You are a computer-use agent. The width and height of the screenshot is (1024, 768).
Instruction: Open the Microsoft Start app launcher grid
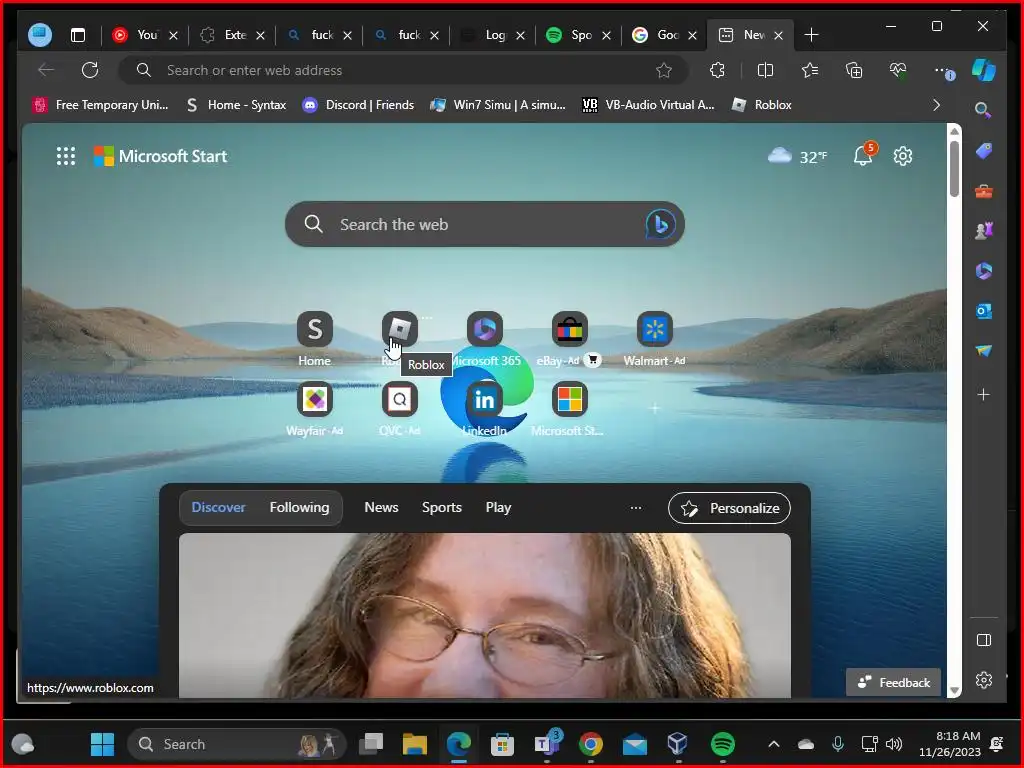point(66,156)
